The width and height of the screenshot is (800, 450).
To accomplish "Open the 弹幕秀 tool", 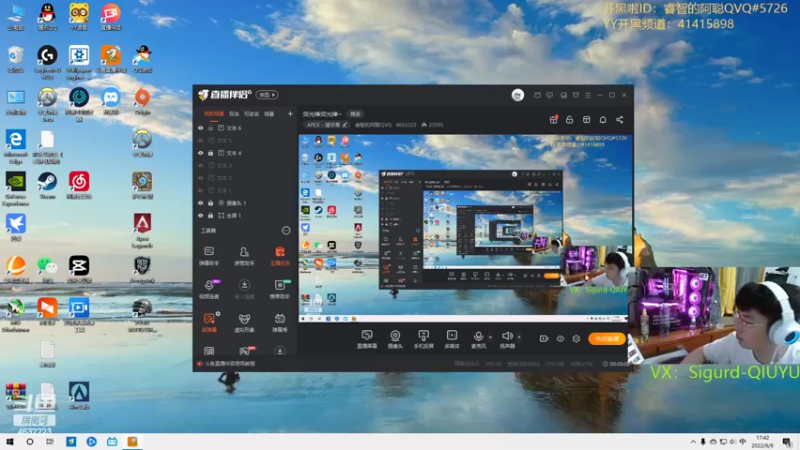I will 280,322.
